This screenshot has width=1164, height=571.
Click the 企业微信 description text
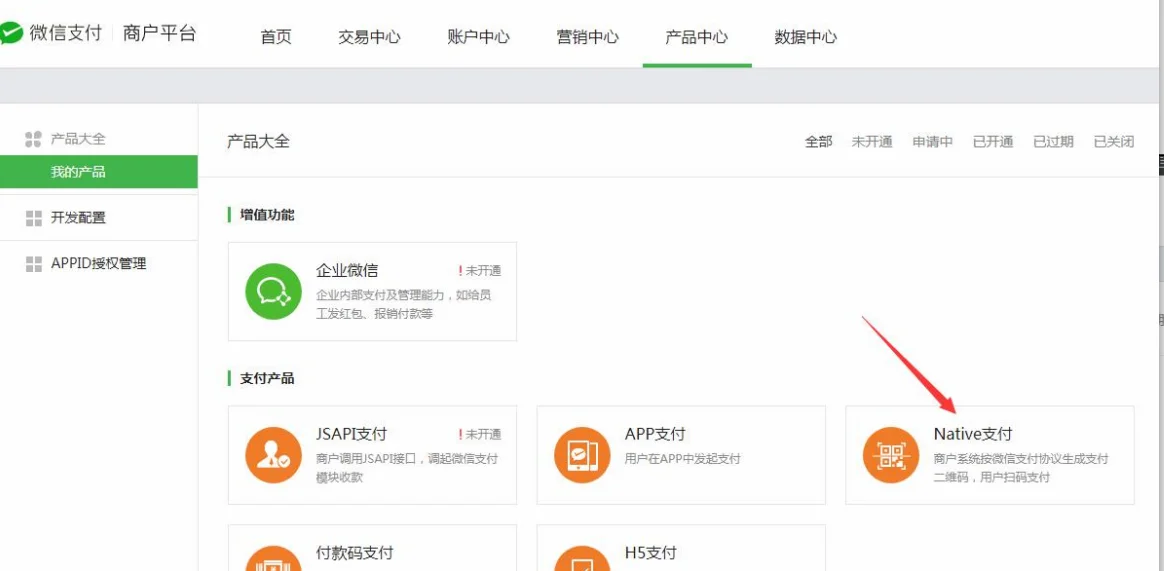click(404, 304)
